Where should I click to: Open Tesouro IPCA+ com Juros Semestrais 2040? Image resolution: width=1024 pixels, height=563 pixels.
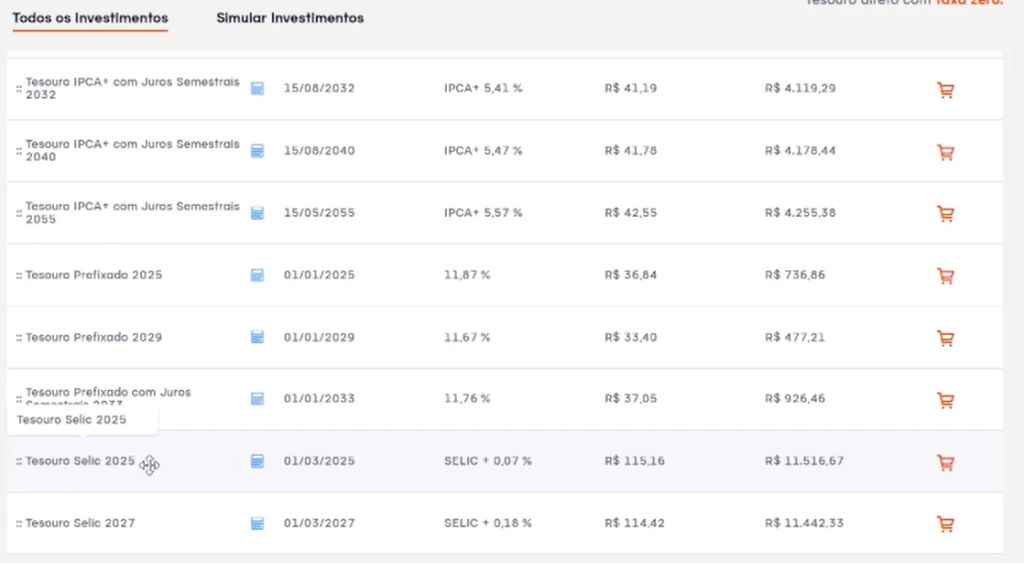pyautogui.click(x=133, y=150)
